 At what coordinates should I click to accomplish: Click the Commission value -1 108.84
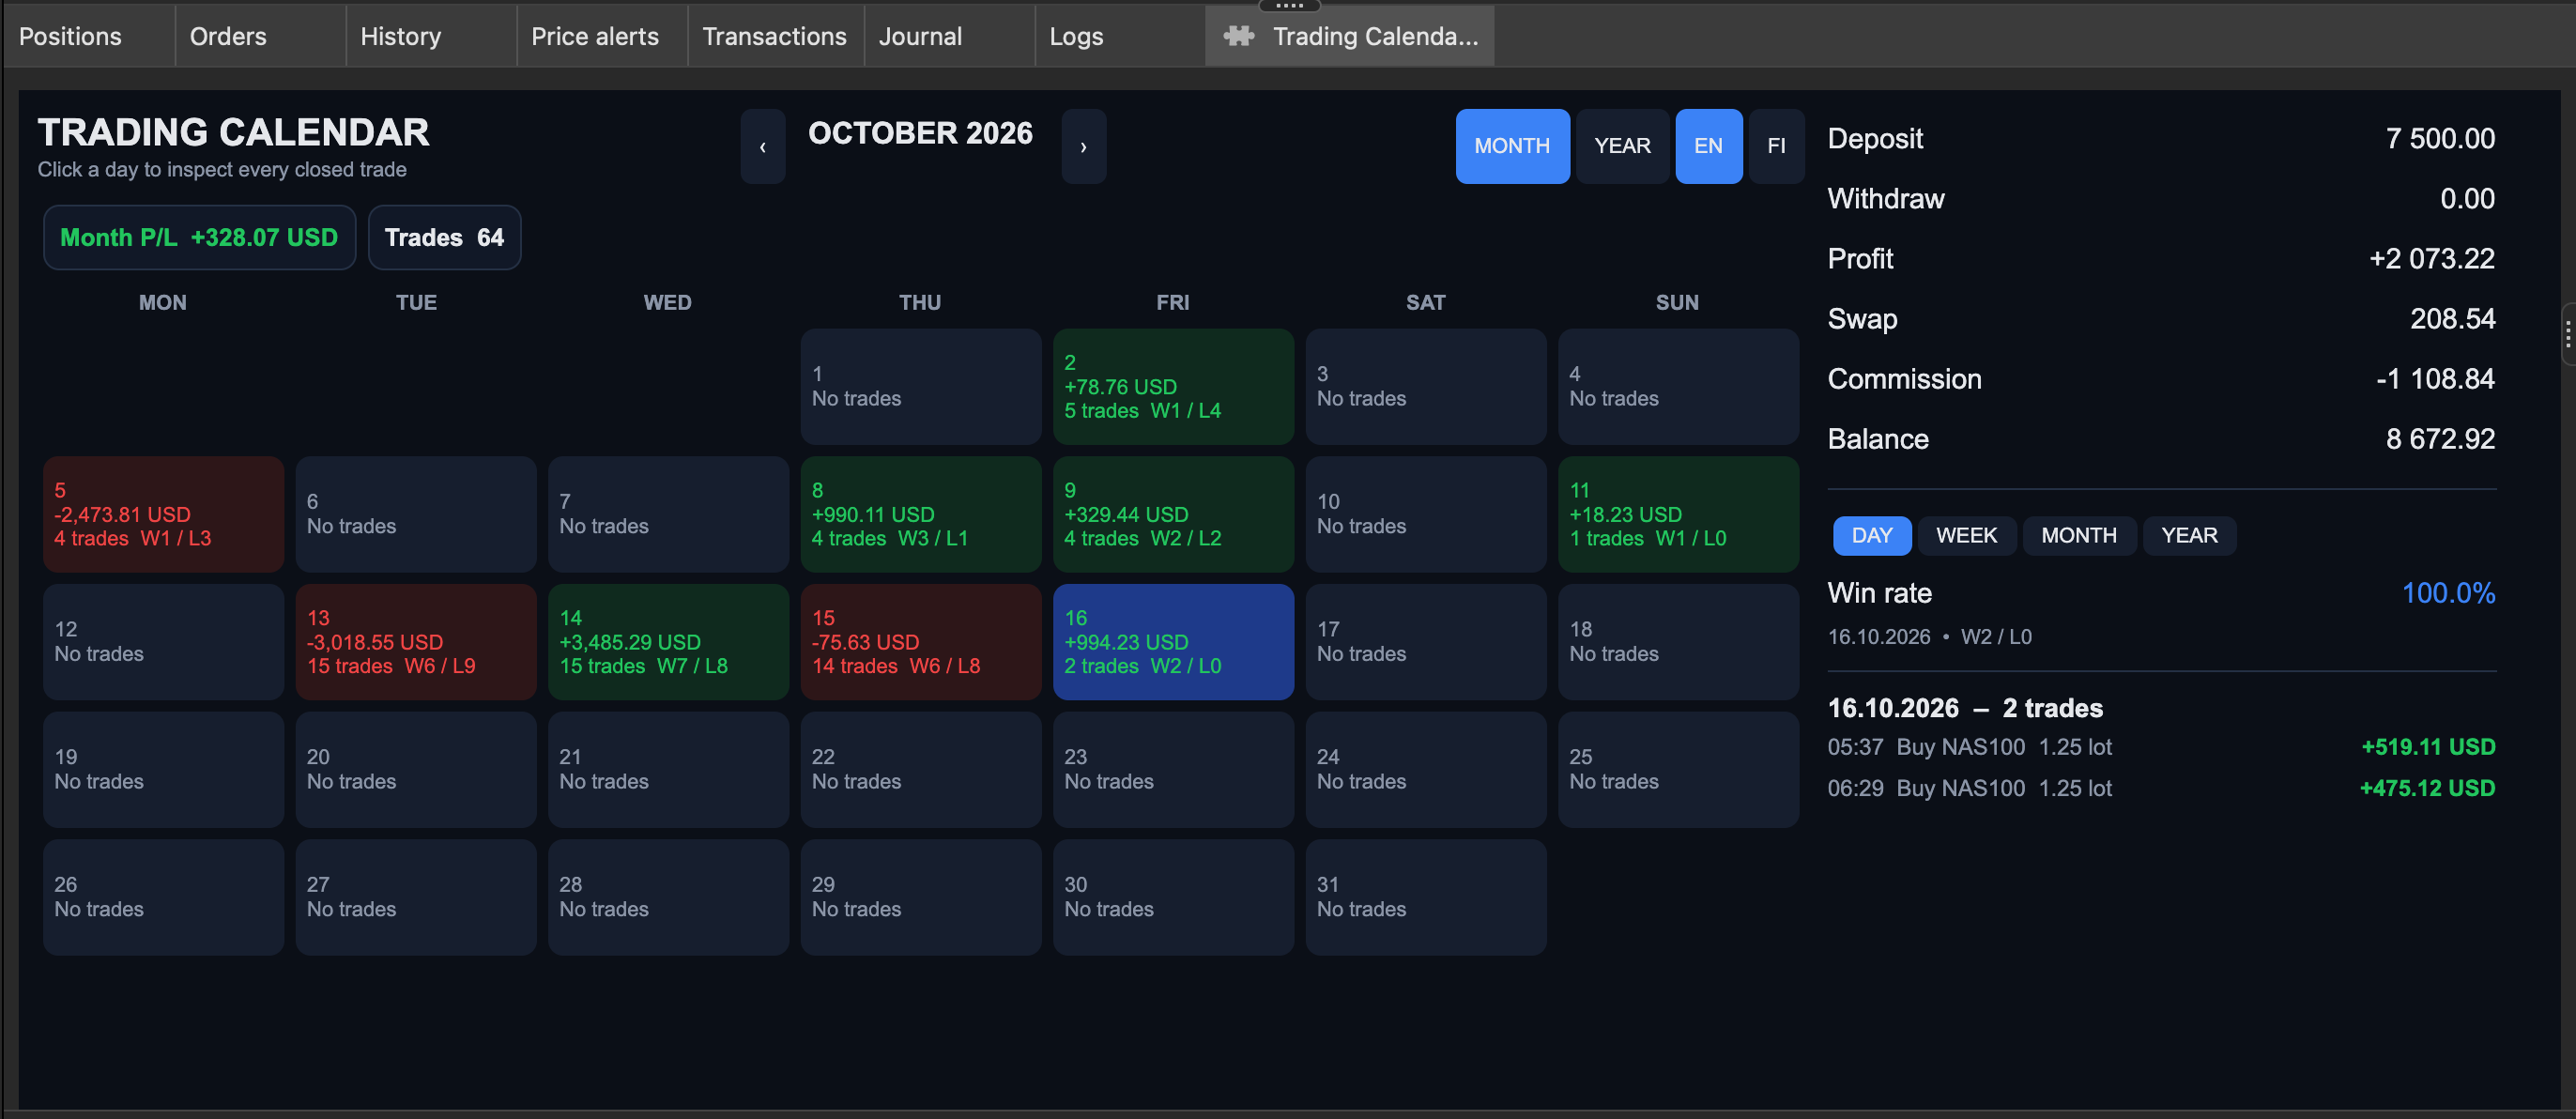click(2435, 379)
